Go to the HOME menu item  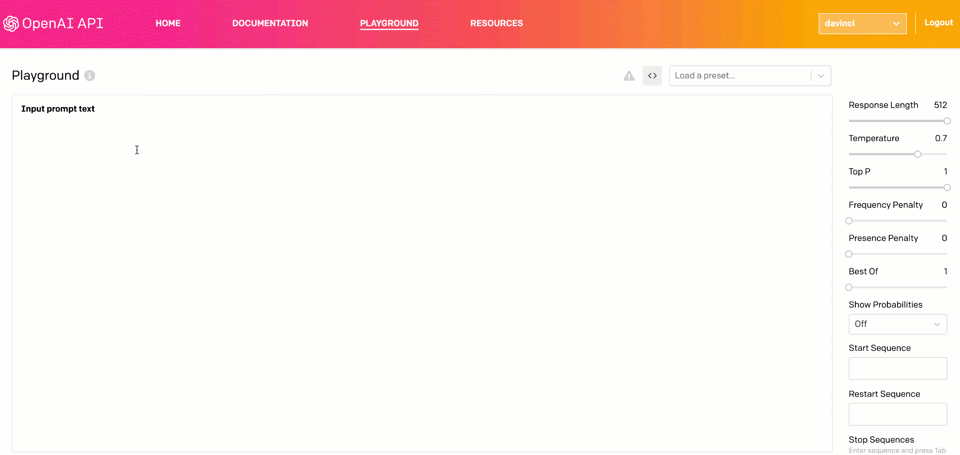168,23
